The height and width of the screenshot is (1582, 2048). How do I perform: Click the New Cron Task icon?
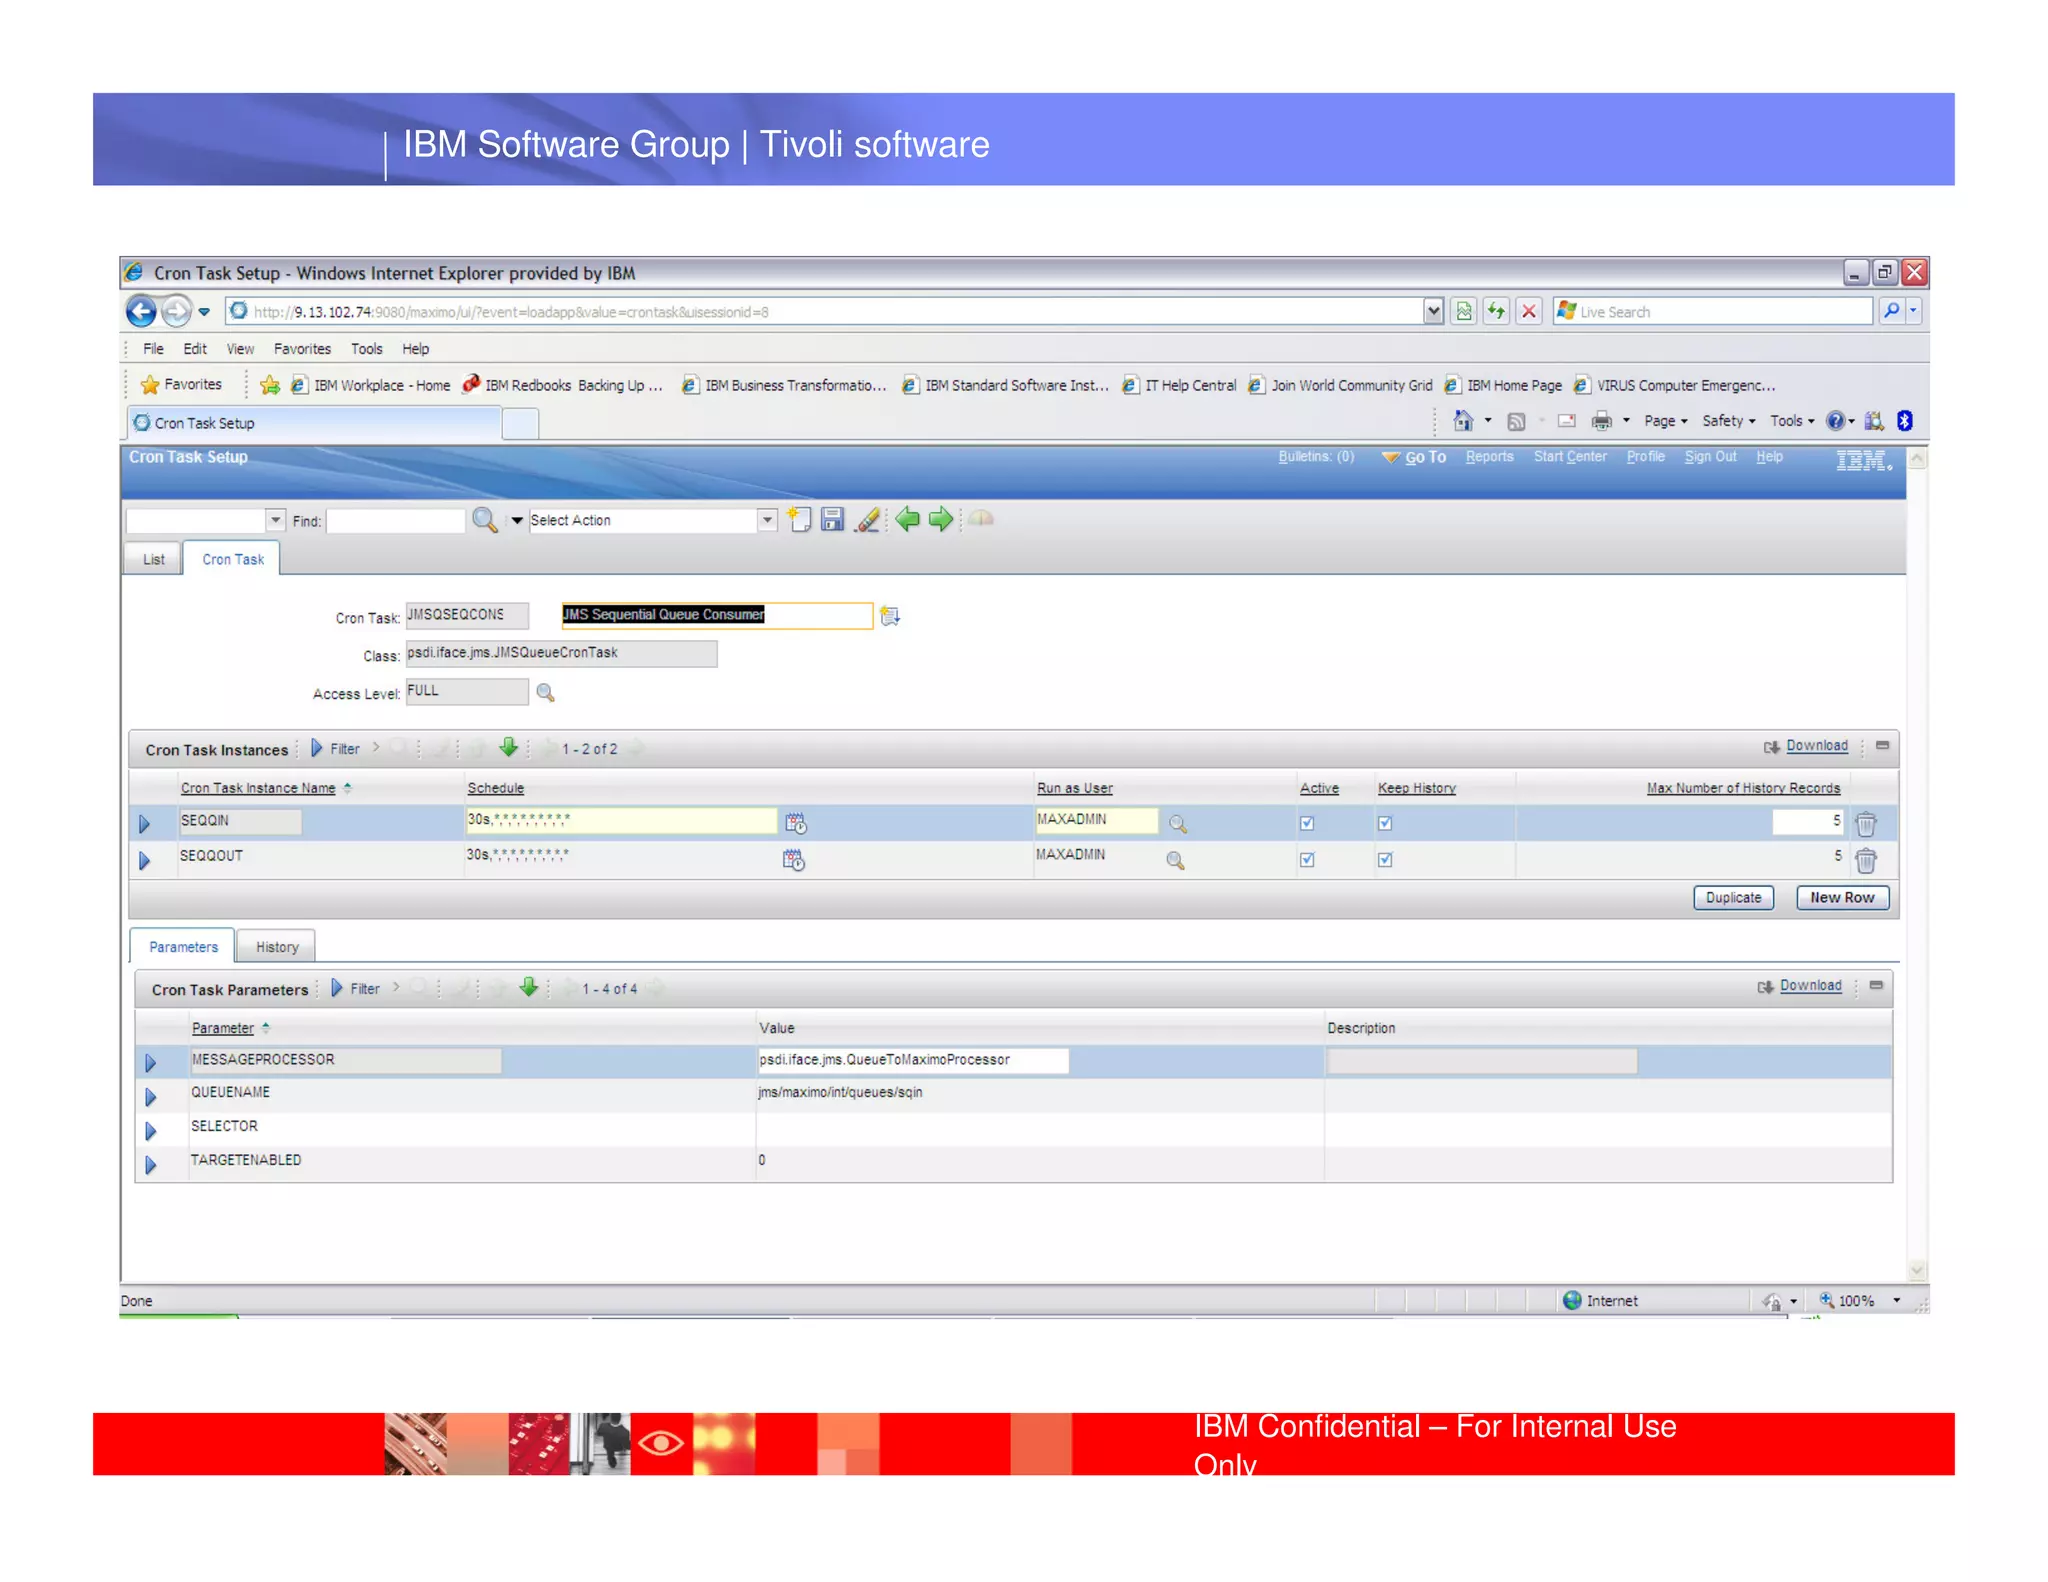799,519
